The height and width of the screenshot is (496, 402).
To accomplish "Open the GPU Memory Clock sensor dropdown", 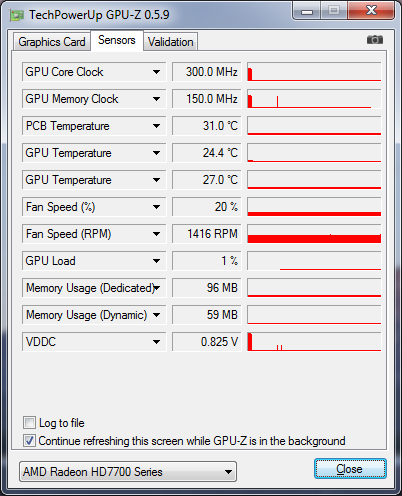I will [156, 99].
